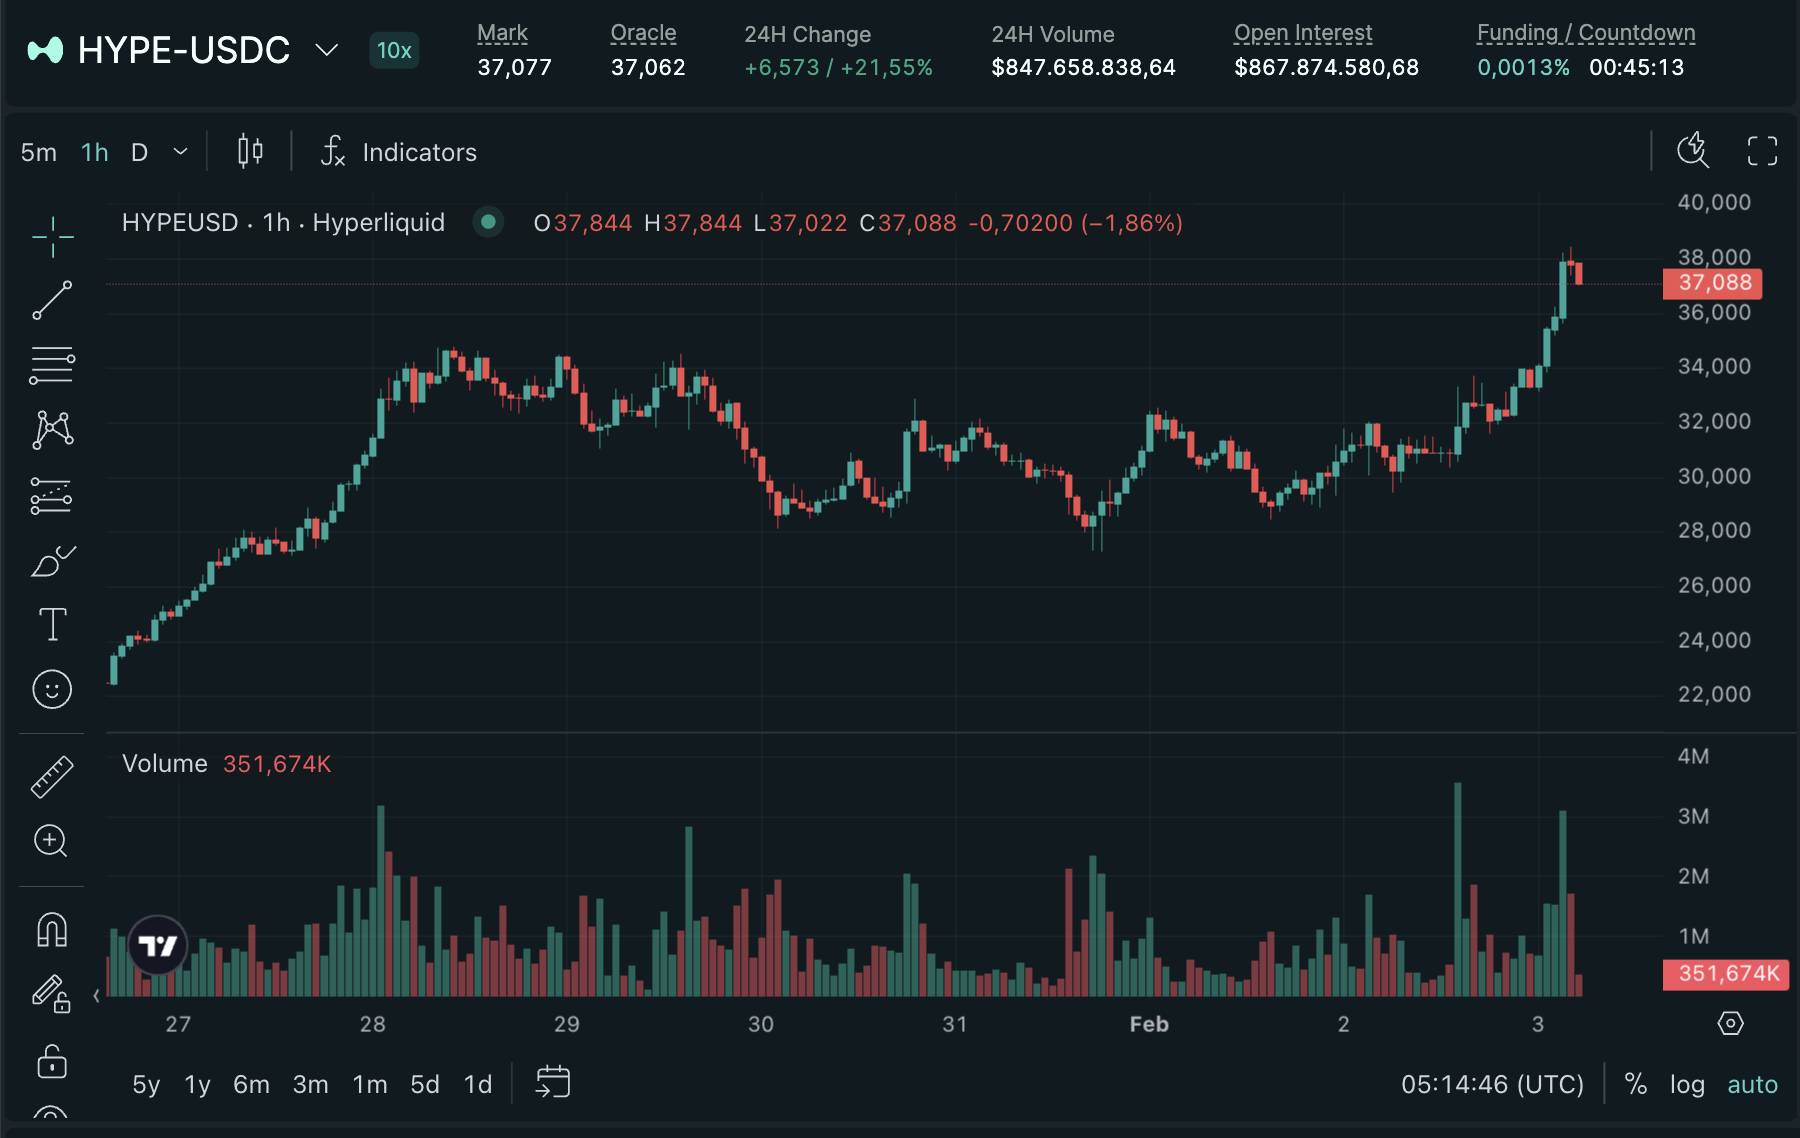Toggle the log scale option
The height and width of the screenshot is (1138, 1800).
coord(1687,1084)
